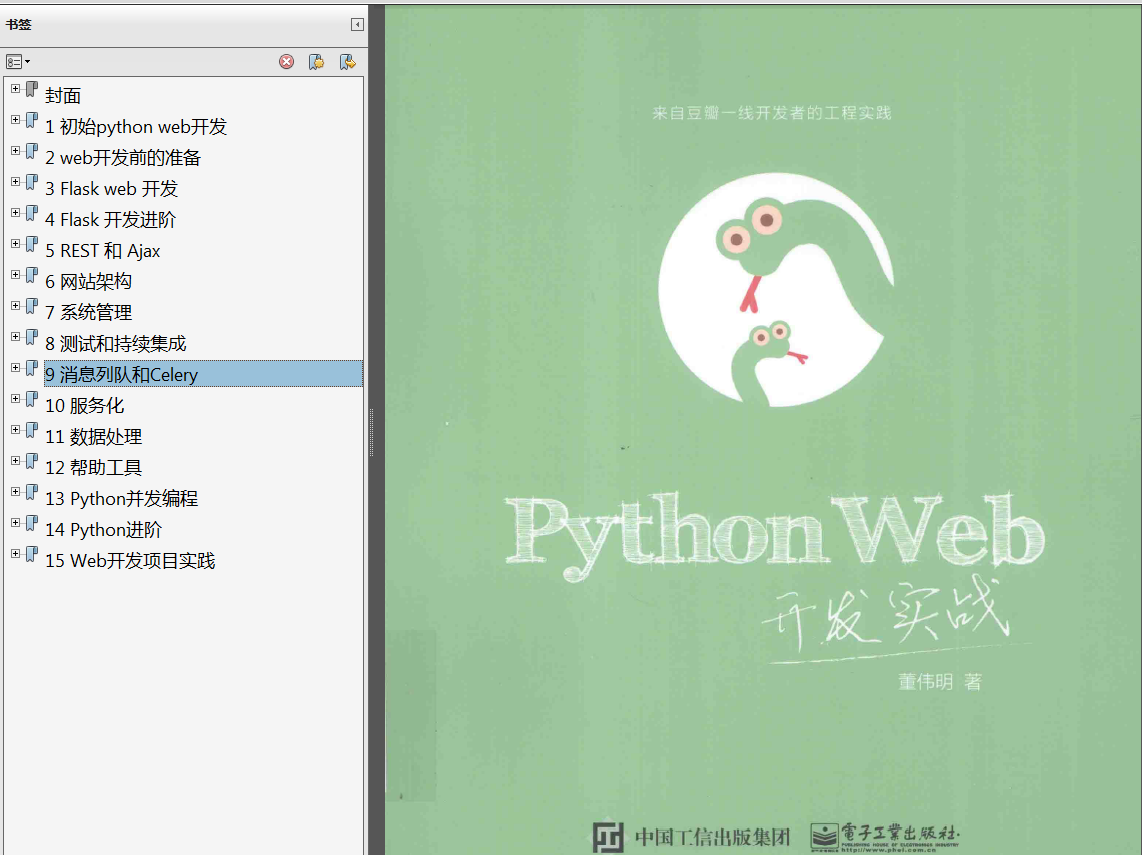Expand the 10 服务化 node
Screen dimensions: 1142x855
click(x=15, y=398)
